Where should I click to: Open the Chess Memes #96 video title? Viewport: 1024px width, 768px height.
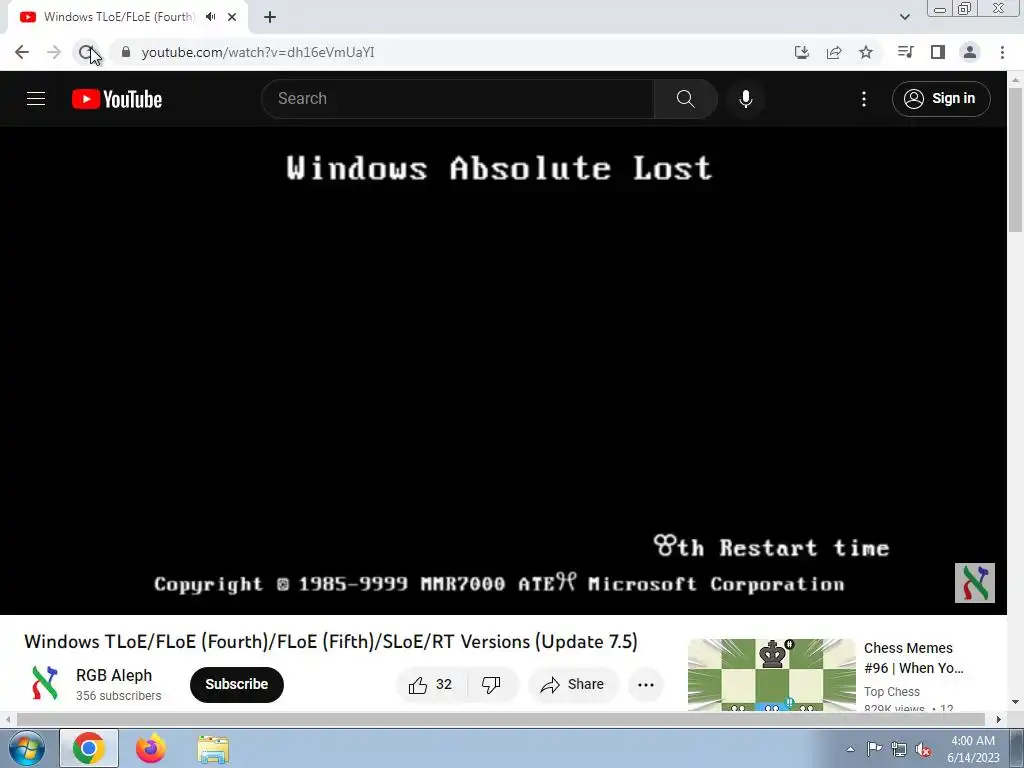point(914,658)
